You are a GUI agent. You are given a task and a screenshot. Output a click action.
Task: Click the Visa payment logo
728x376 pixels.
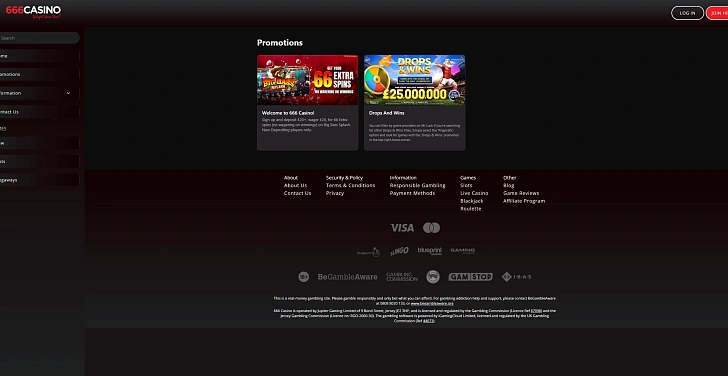[402, 228]
